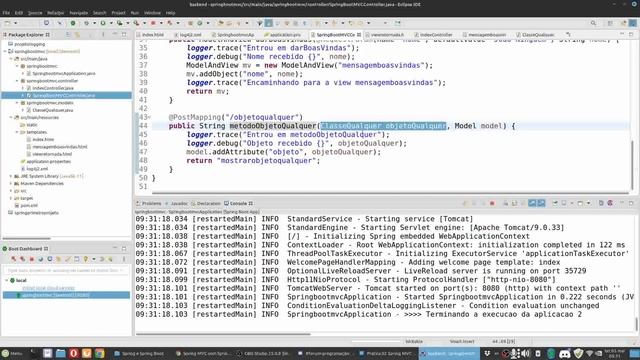Toggle Link with Editor in Package Explorer
This screenshot has width=640, height=360.
coord(77,35)
